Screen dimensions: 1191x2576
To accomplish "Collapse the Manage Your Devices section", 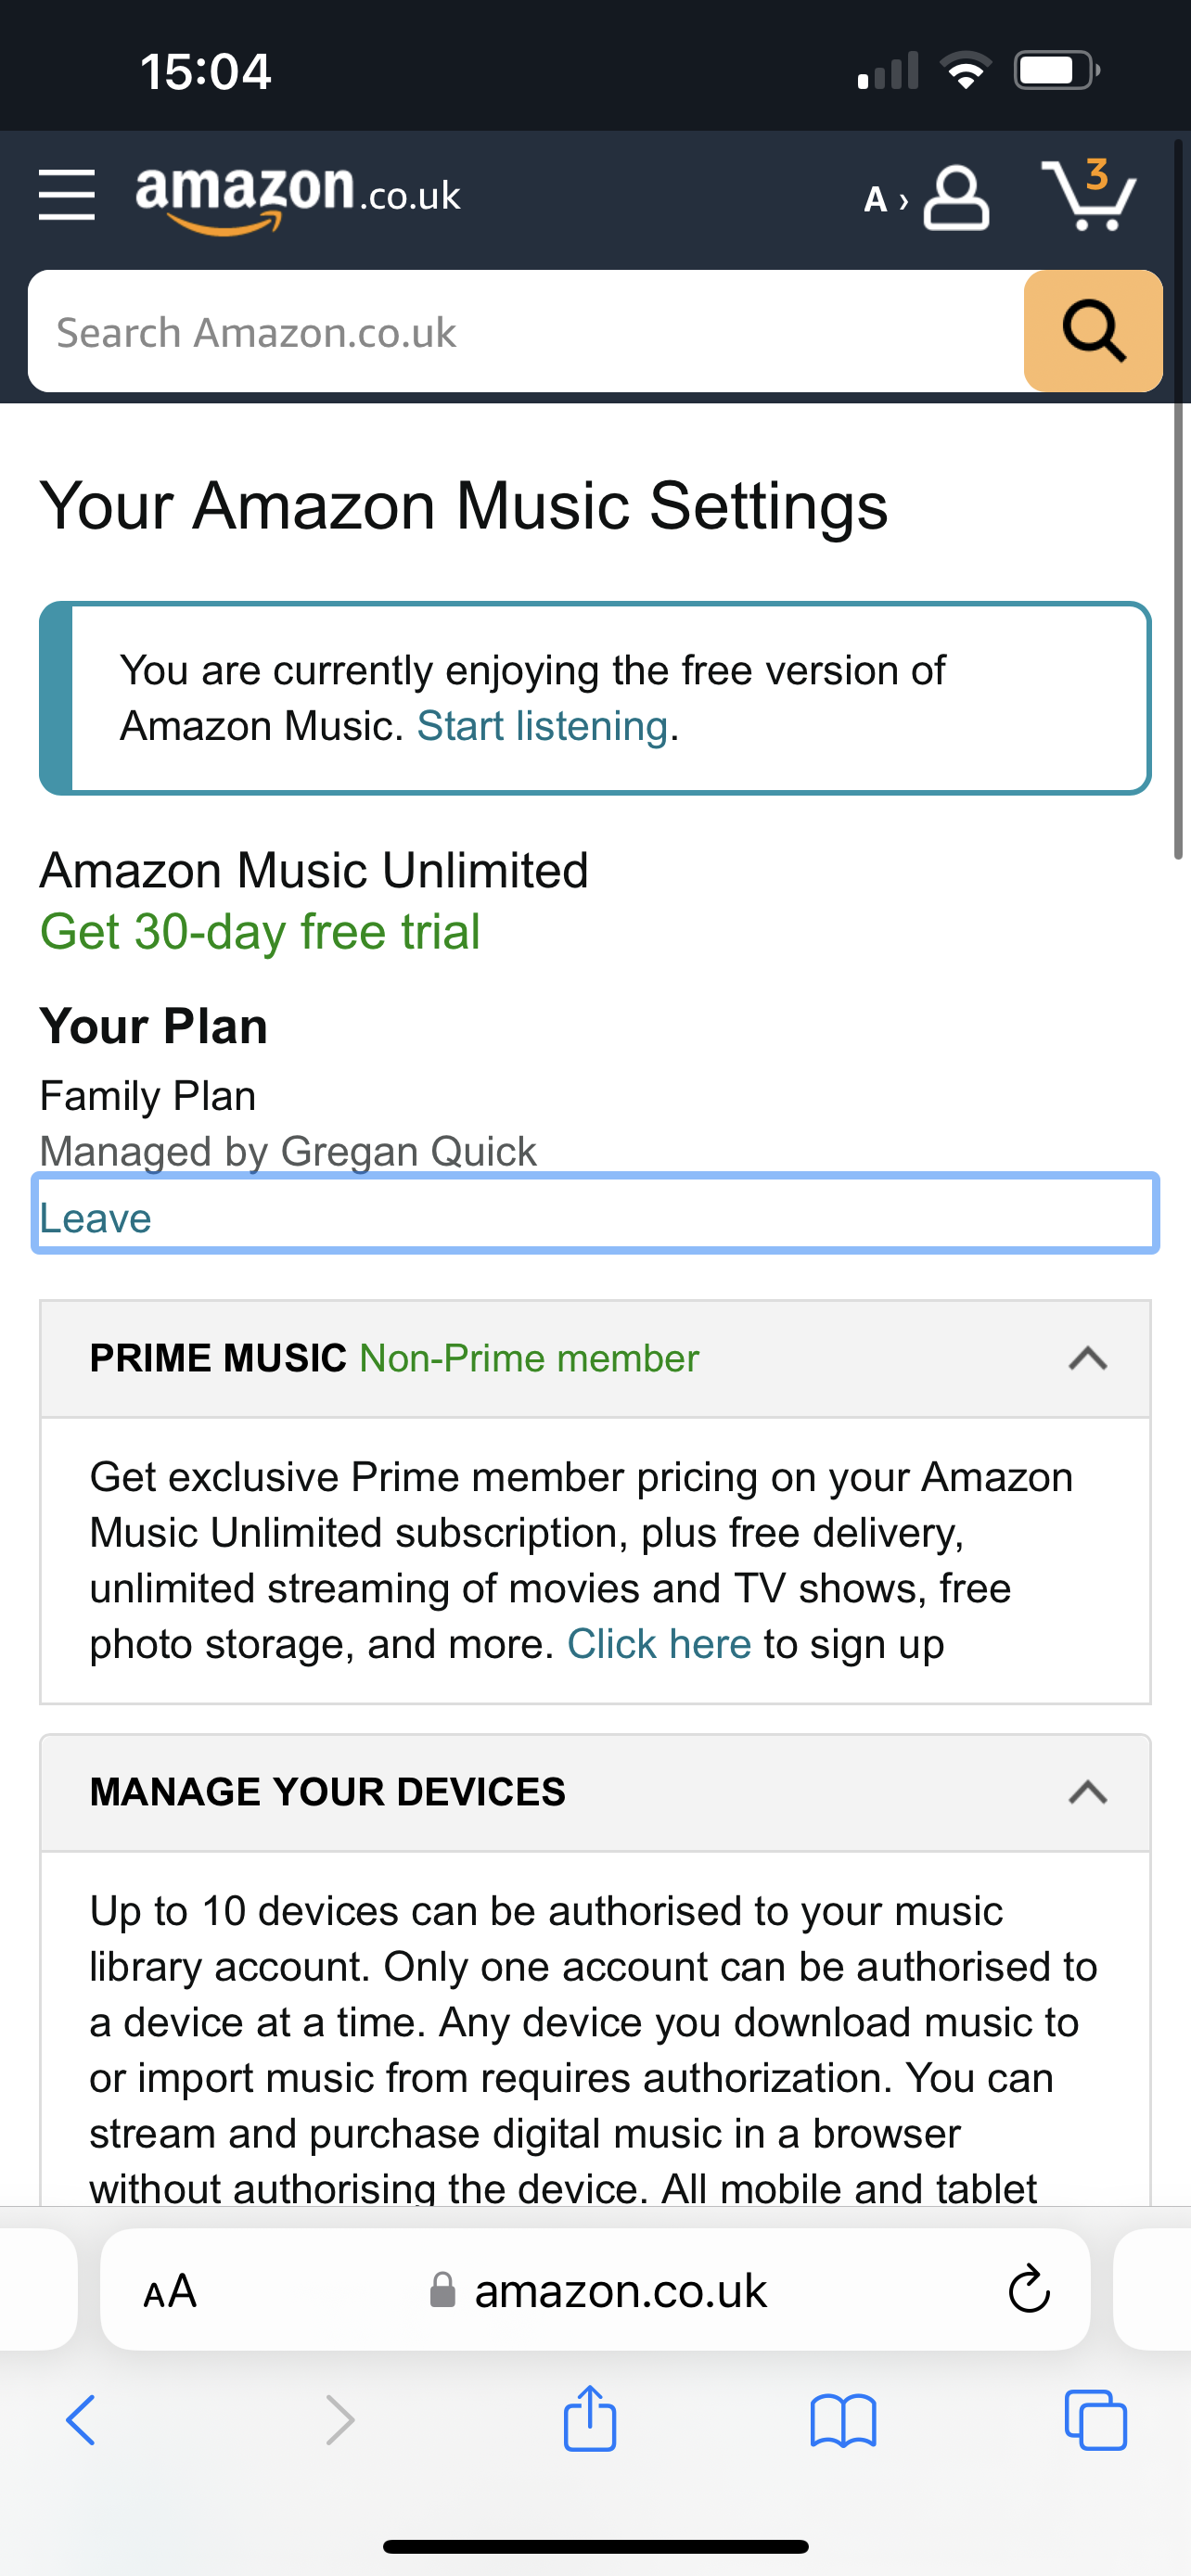I will pyautogui.click(x=1088, y=1792).
